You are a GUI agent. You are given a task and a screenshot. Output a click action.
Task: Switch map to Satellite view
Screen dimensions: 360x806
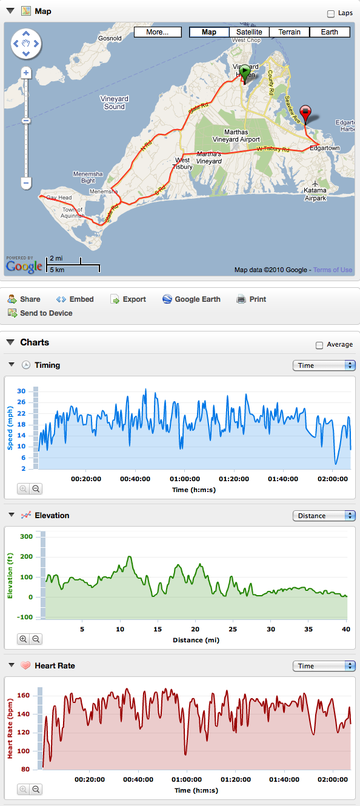coord(249,32)
